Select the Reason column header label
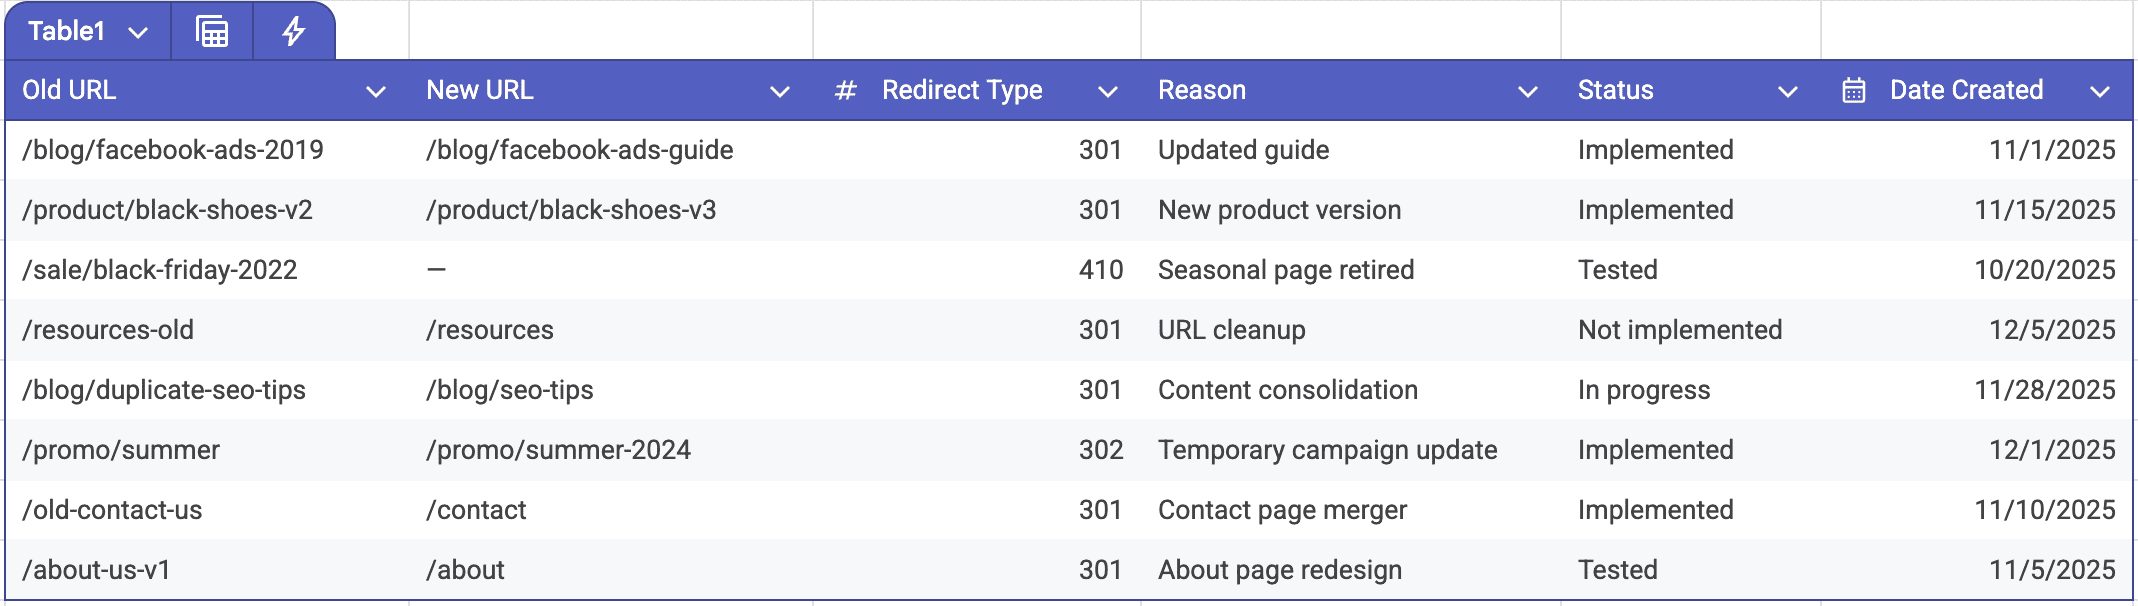 click(x=1201, y=91)
